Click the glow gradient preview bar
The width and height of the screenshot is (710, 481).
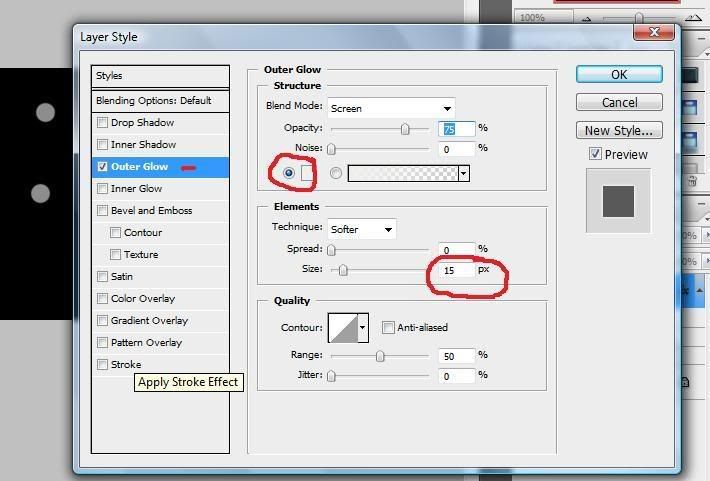click(x=403, y=173)
